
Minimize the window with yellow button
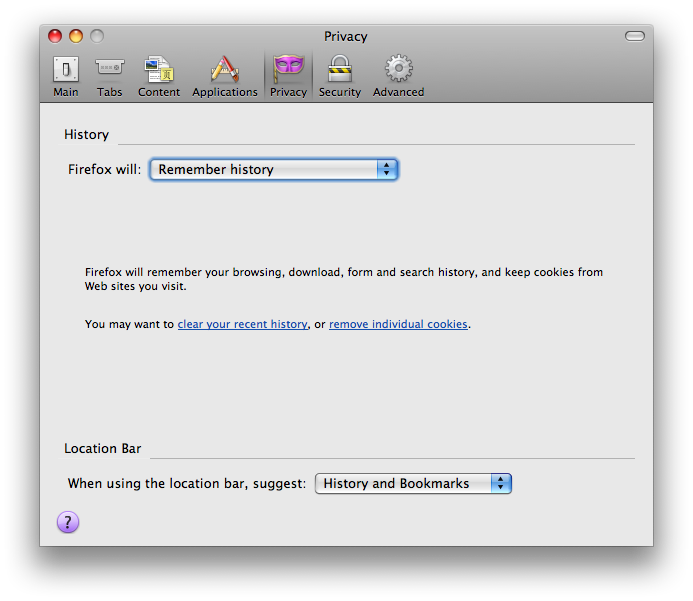click(76, 36)
